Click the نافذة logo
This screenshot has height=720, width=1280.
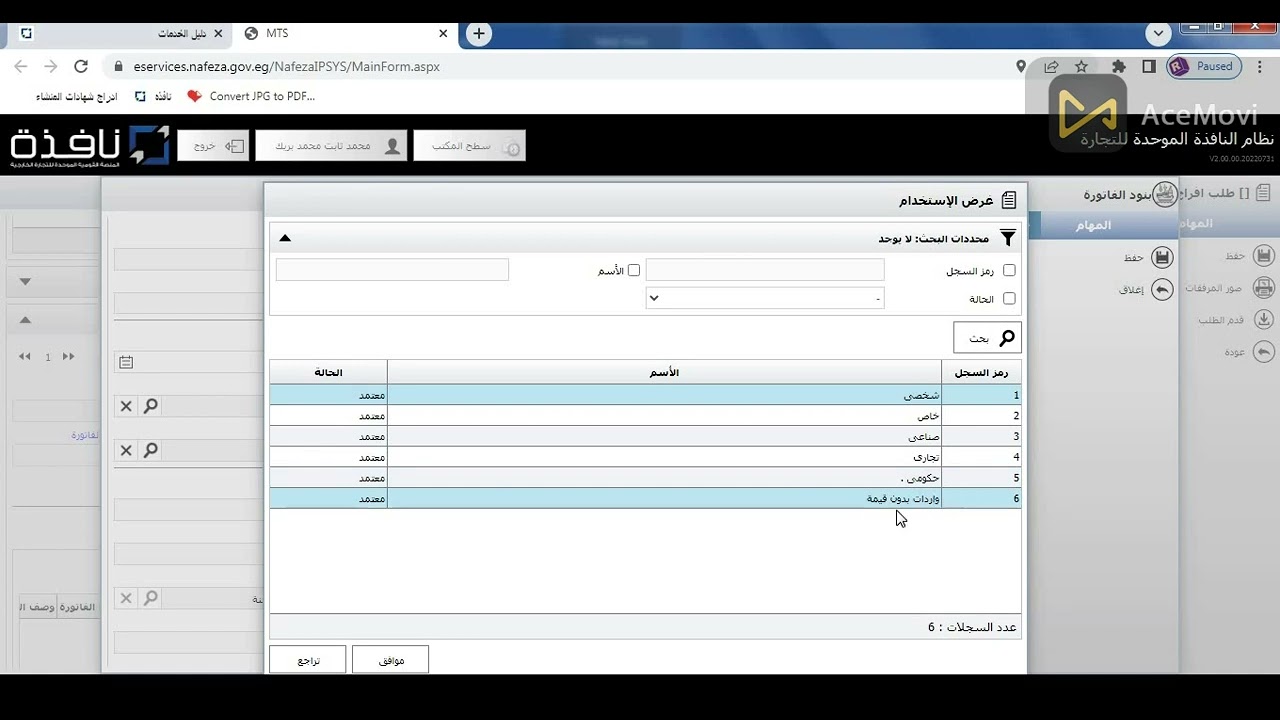pos(89,146)
